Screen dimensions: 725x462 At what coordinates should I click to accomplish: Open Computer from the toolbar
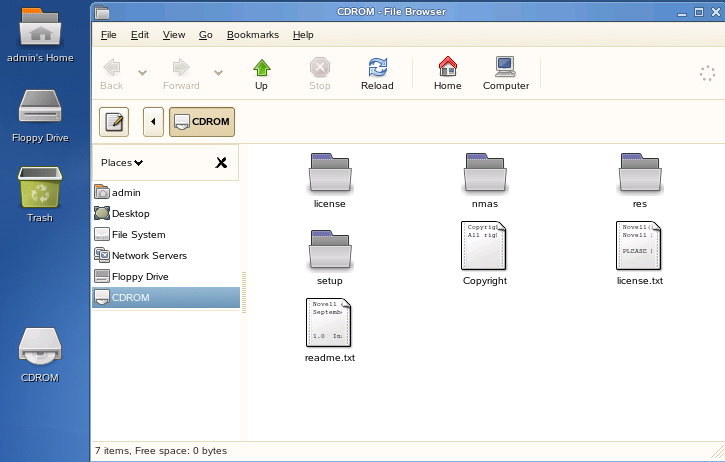tap(506, 74)
